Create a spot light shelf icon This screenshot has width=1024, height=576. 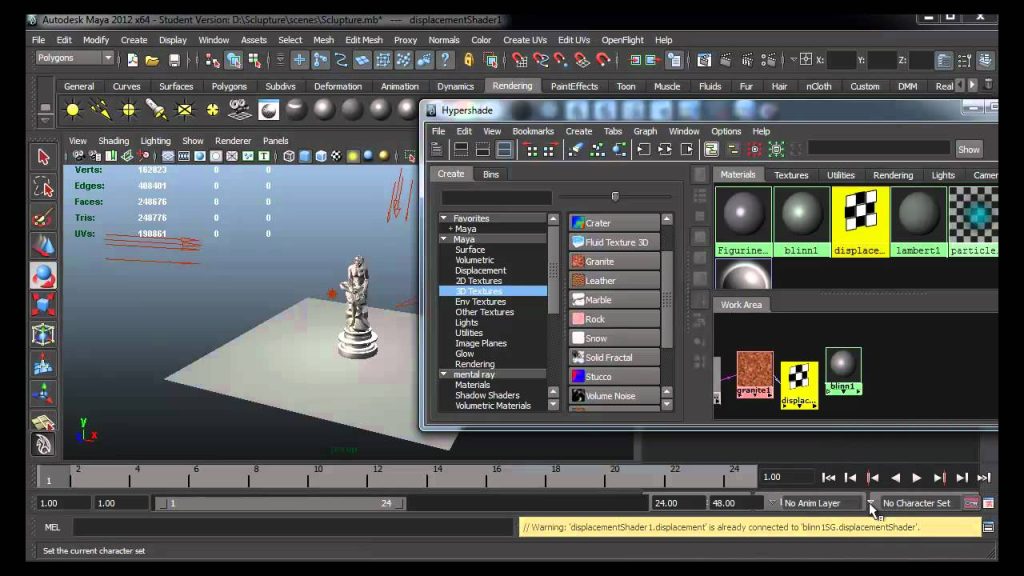[157, 110]
